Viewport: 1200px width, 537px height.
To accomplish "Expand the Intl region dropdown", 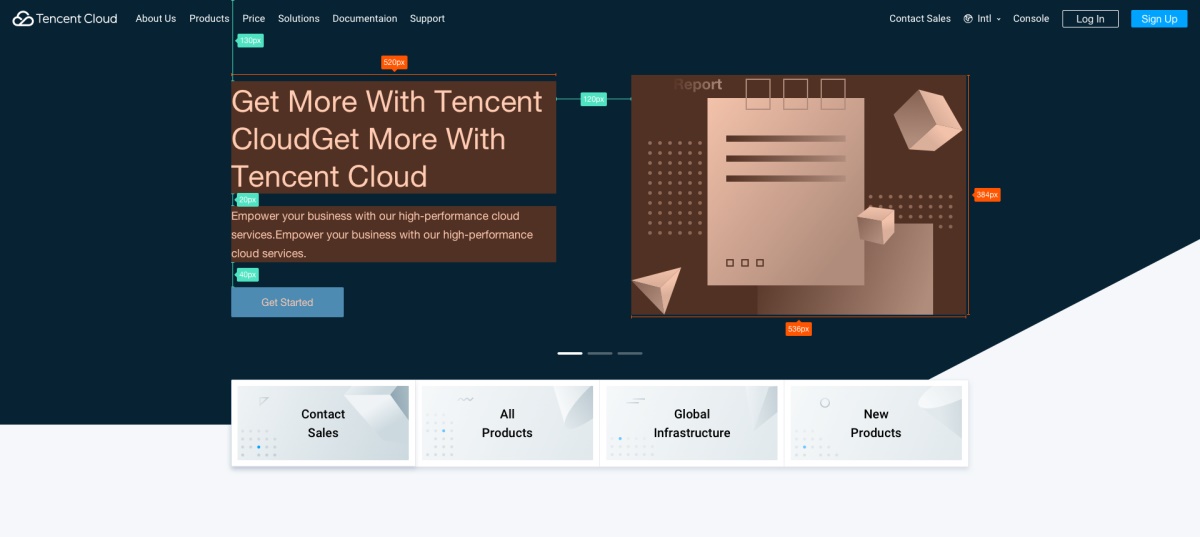I will pyautogui.click(x=989, y=18).
